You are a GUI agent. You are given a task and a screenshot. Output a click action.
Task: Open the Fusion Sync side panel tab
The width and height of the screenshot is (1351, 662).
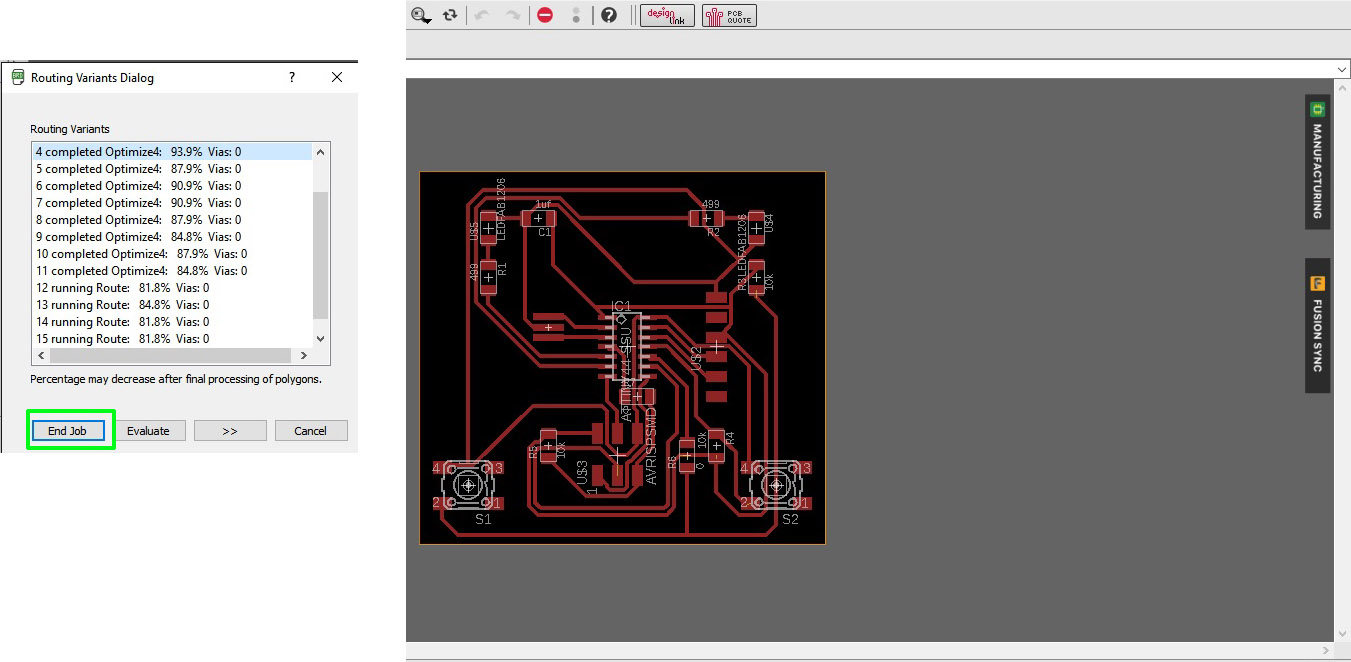[x=1317, y=325]
